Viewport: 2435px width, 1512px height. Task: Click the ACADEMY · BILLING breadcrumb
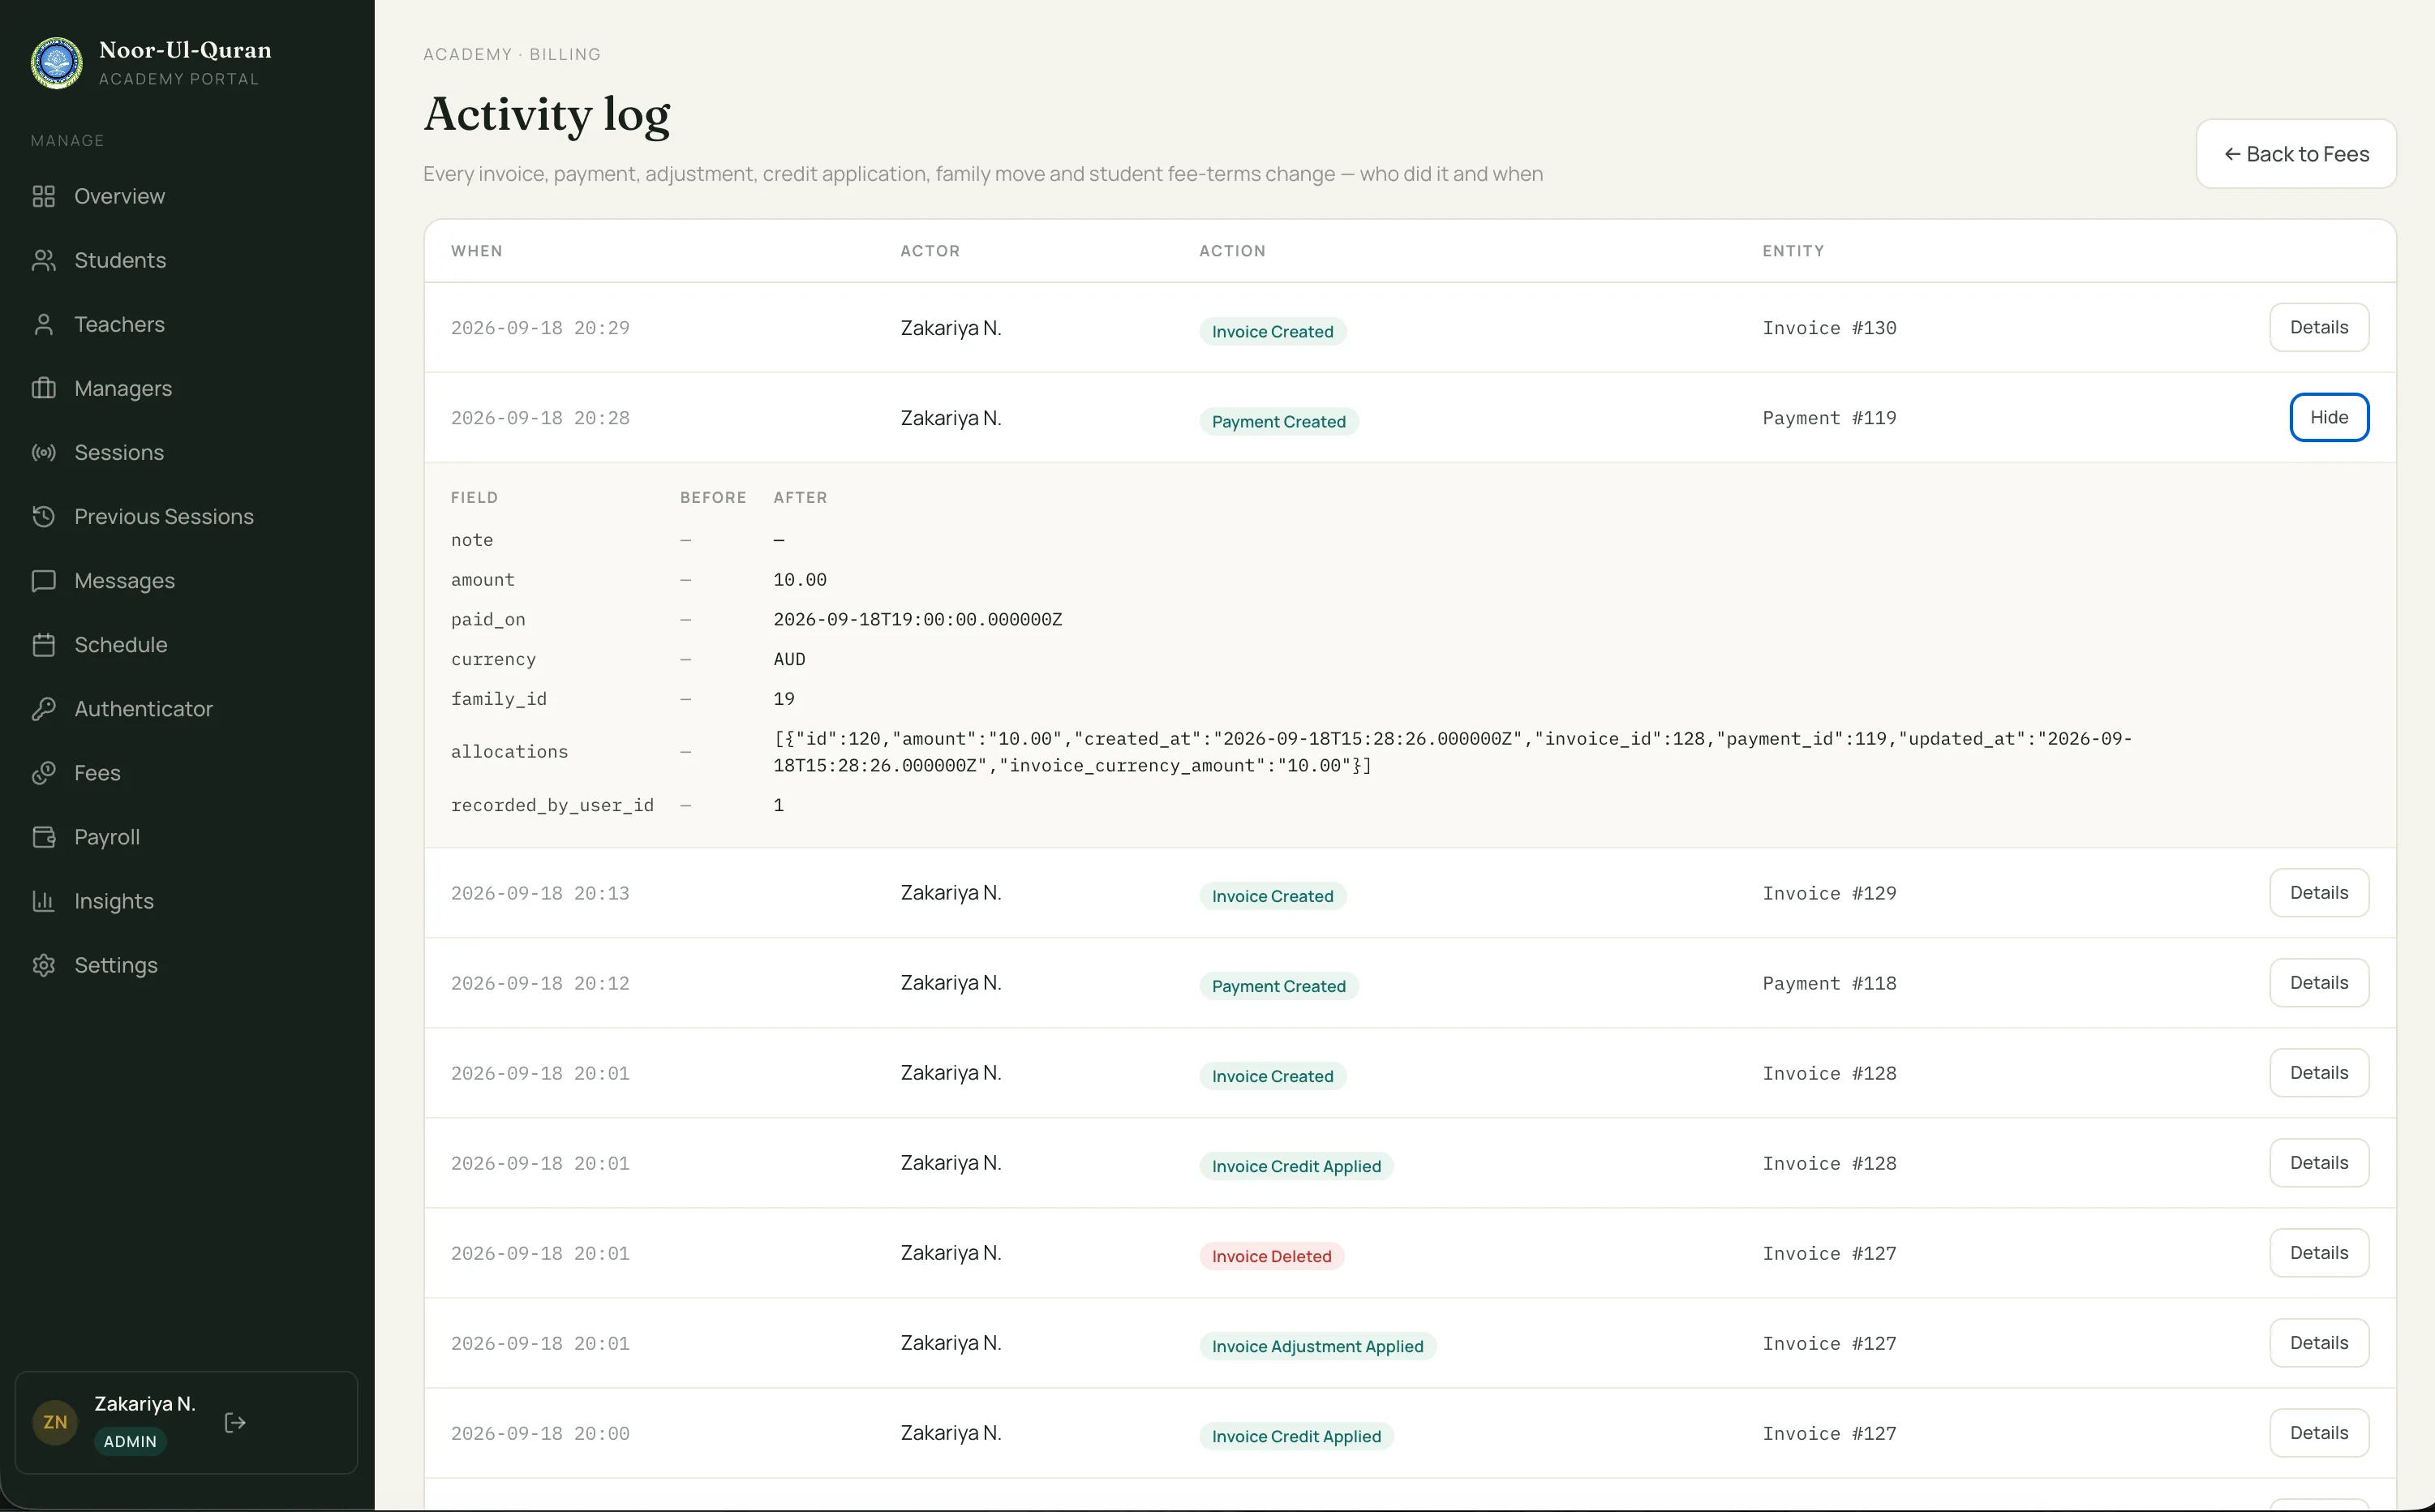pyautogui.click(x=512, y=54)
